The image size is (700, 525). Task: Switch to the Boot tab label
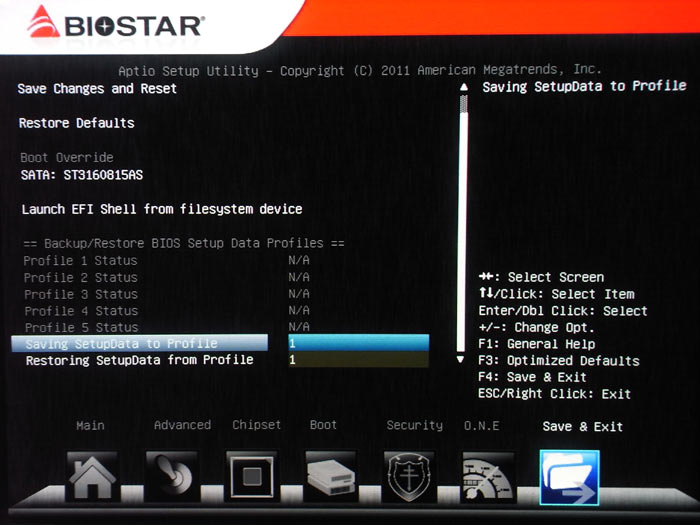[x=323, y=425]
